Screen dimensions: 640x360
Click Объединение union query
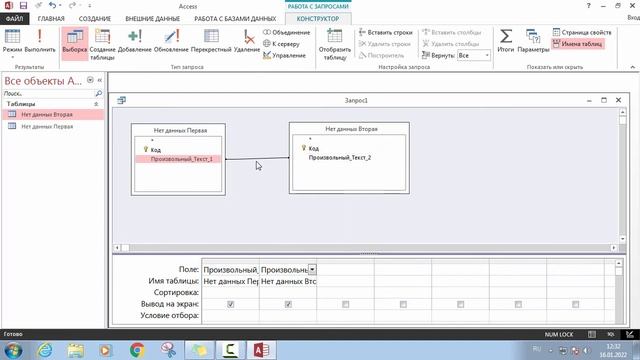(287, 32)
